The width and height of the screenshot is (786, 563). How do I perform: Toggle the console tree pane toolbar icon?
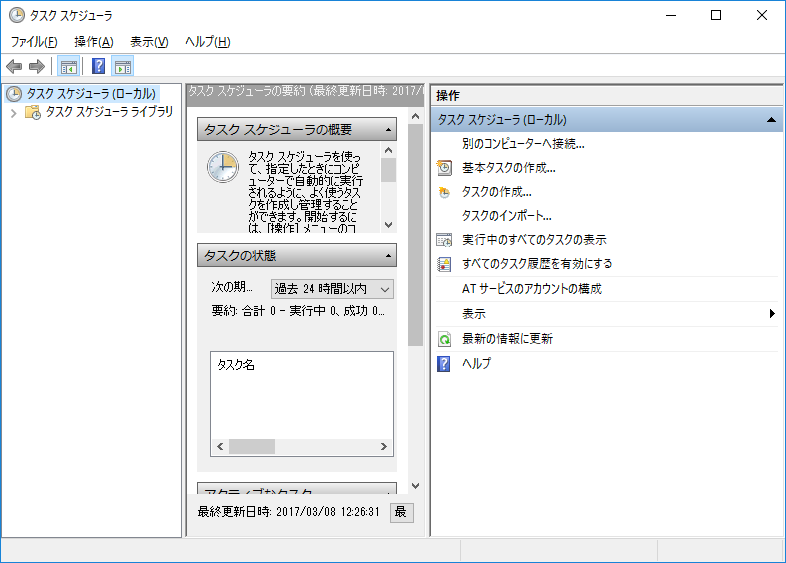69,66
